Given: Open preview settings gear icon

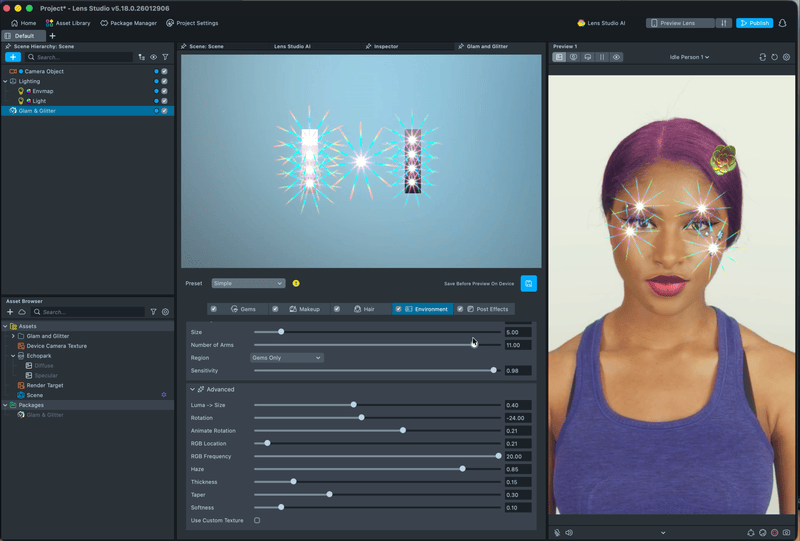Looking at the screenshot, I should pyautogui.click(x=786, y=57).
